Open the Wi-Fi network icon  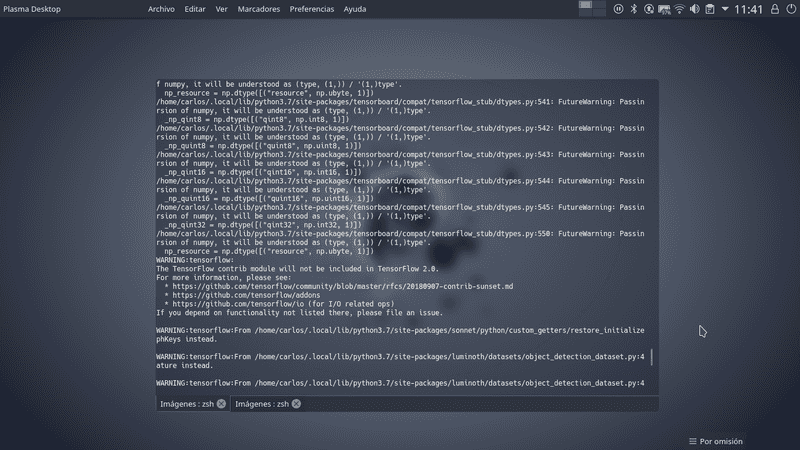pyautogui.click(x=679, y=9)
